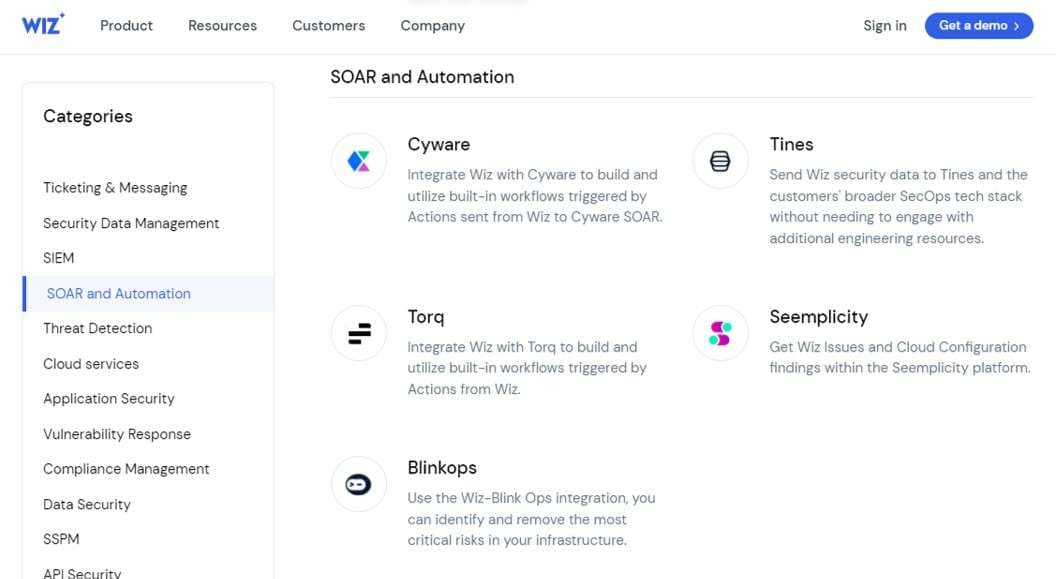The width and height of the screenshot is (1056, 579).
Task: Select the Vulnerability Response category
Action: (117, 434)
